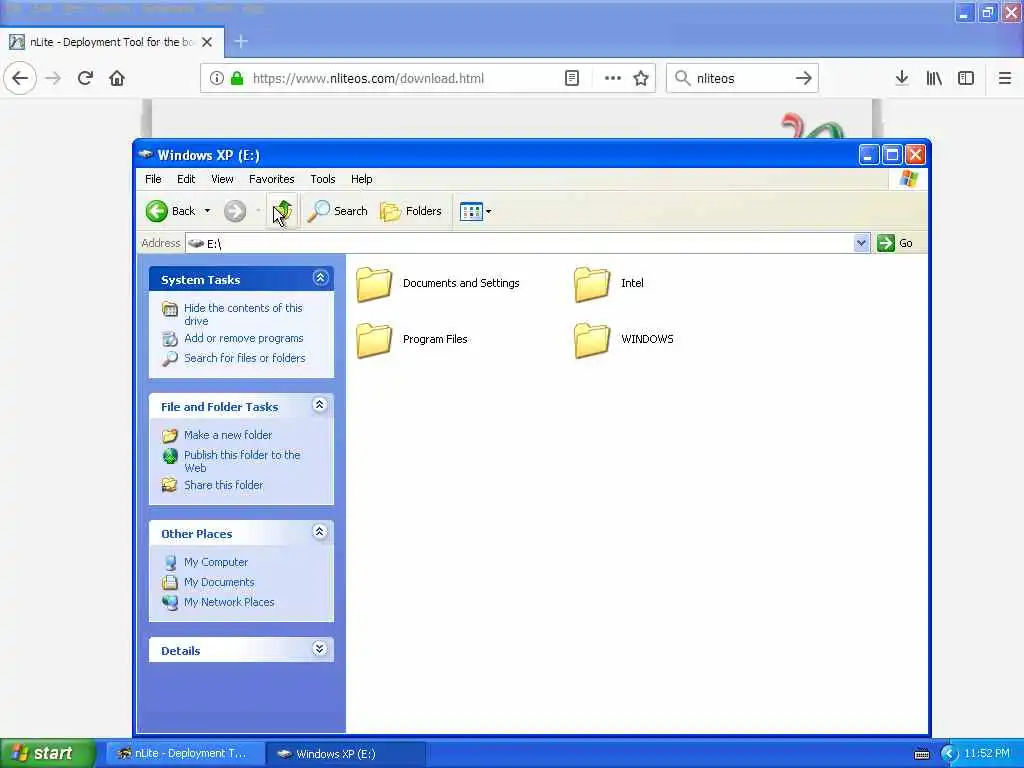
Task: Open the Back history dropdown arrow
Action: point(208,211)
